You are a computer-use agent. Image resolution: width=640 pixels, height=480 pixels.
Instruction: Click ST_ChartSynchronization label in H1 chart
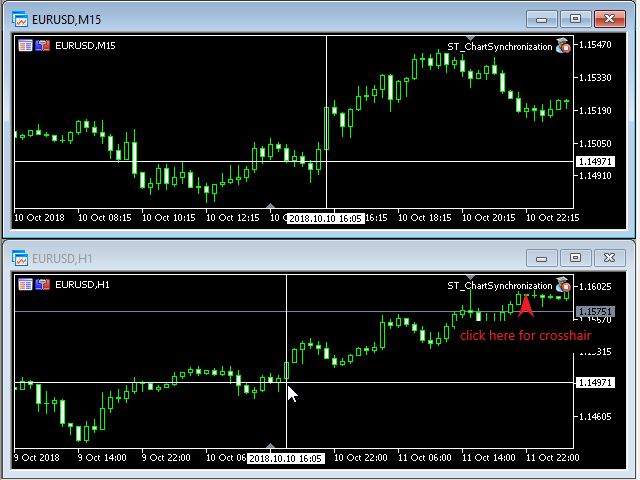500,286
